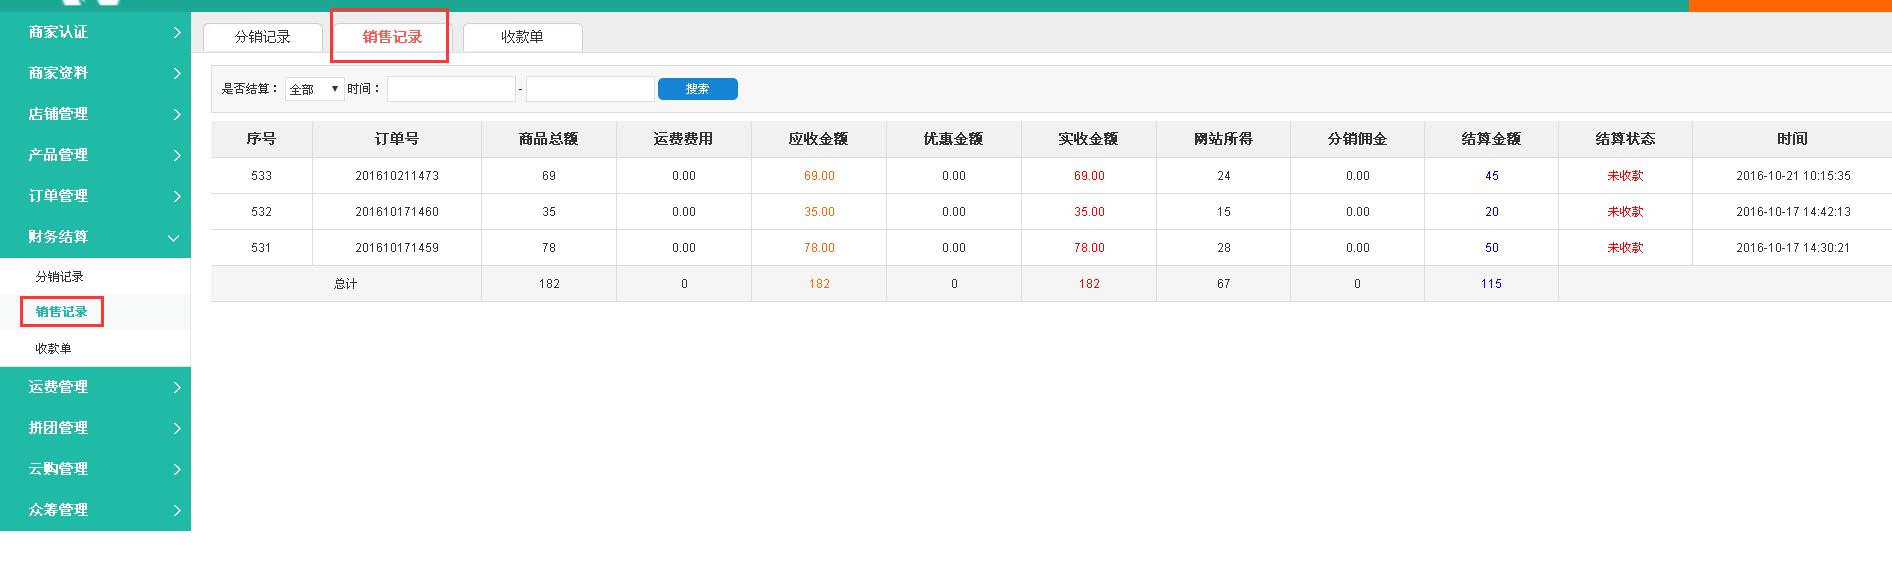Click the 序号 column header

click(x=261, y=139)
